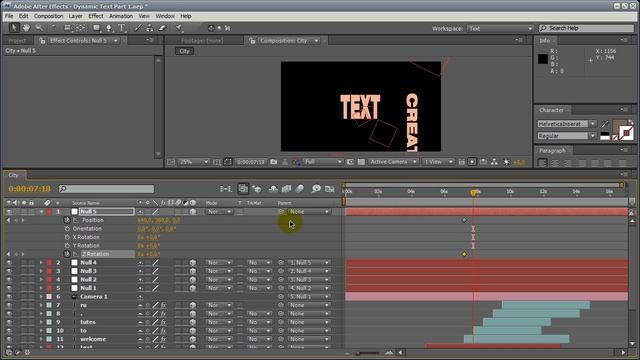Select the Hand tool
This screenshot has width=640, height=360.
tap(26, 28)
